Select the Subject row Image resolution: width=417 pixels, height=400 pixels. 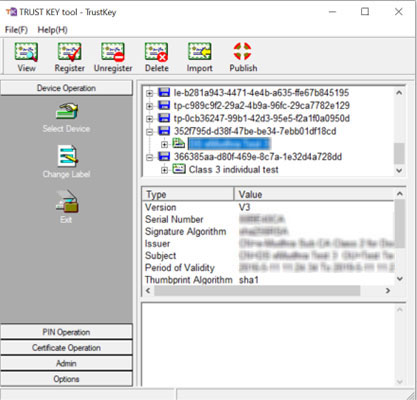coord(268,255)
